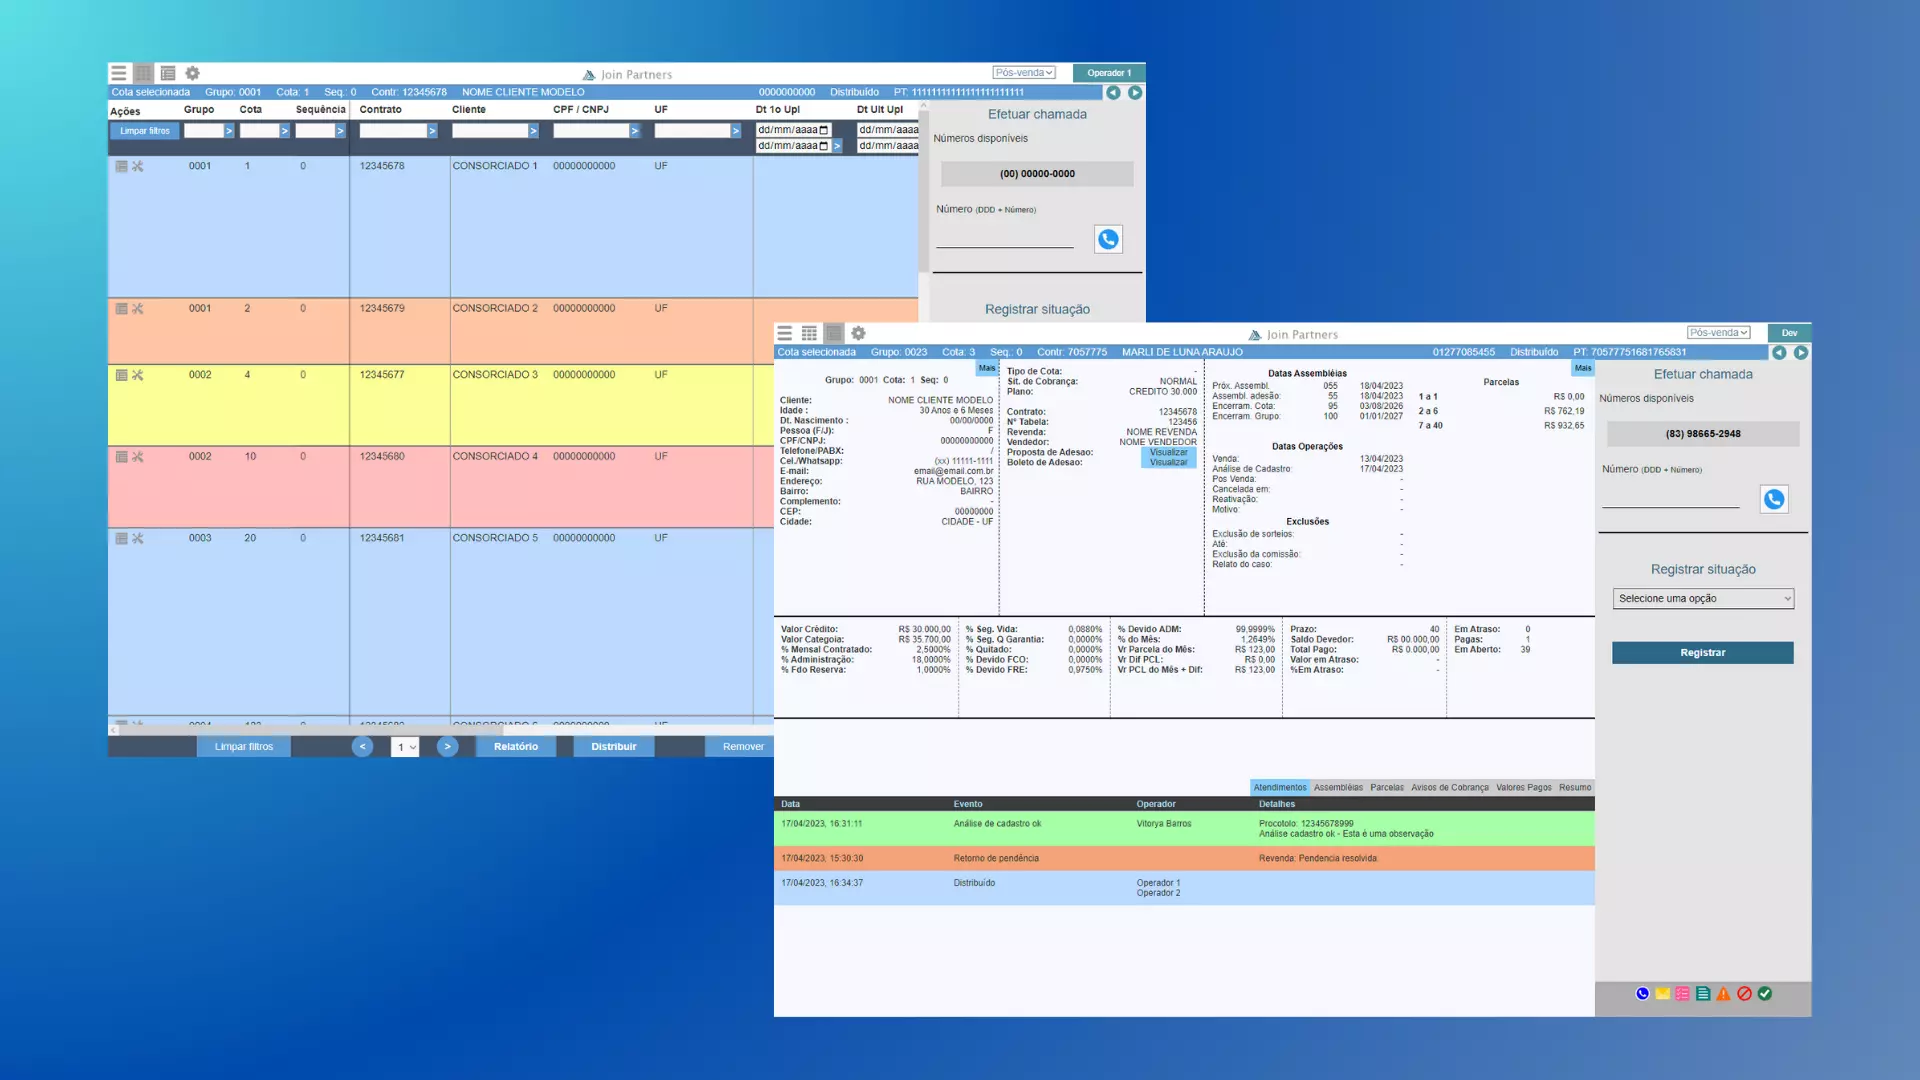Viewport: 1920px width, 1080px height.
Task: Click the teal document icon
Action: [1703, 993]
